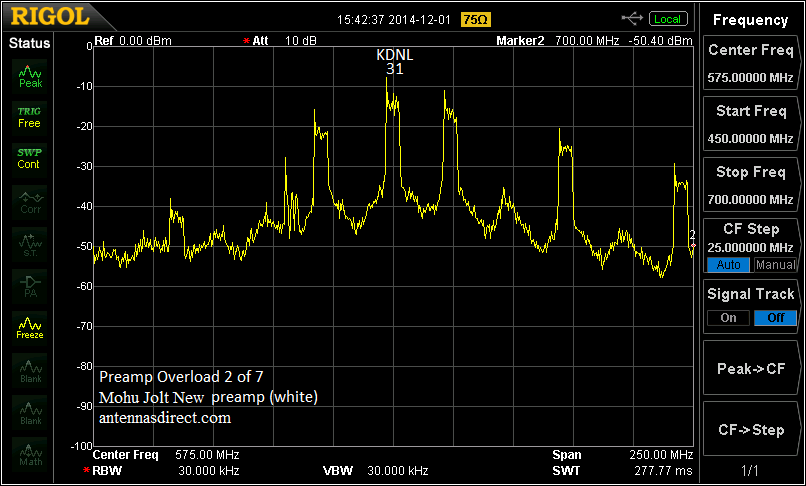
Task: Open the Center Freq softkey
Action: [x=750, y=63]
